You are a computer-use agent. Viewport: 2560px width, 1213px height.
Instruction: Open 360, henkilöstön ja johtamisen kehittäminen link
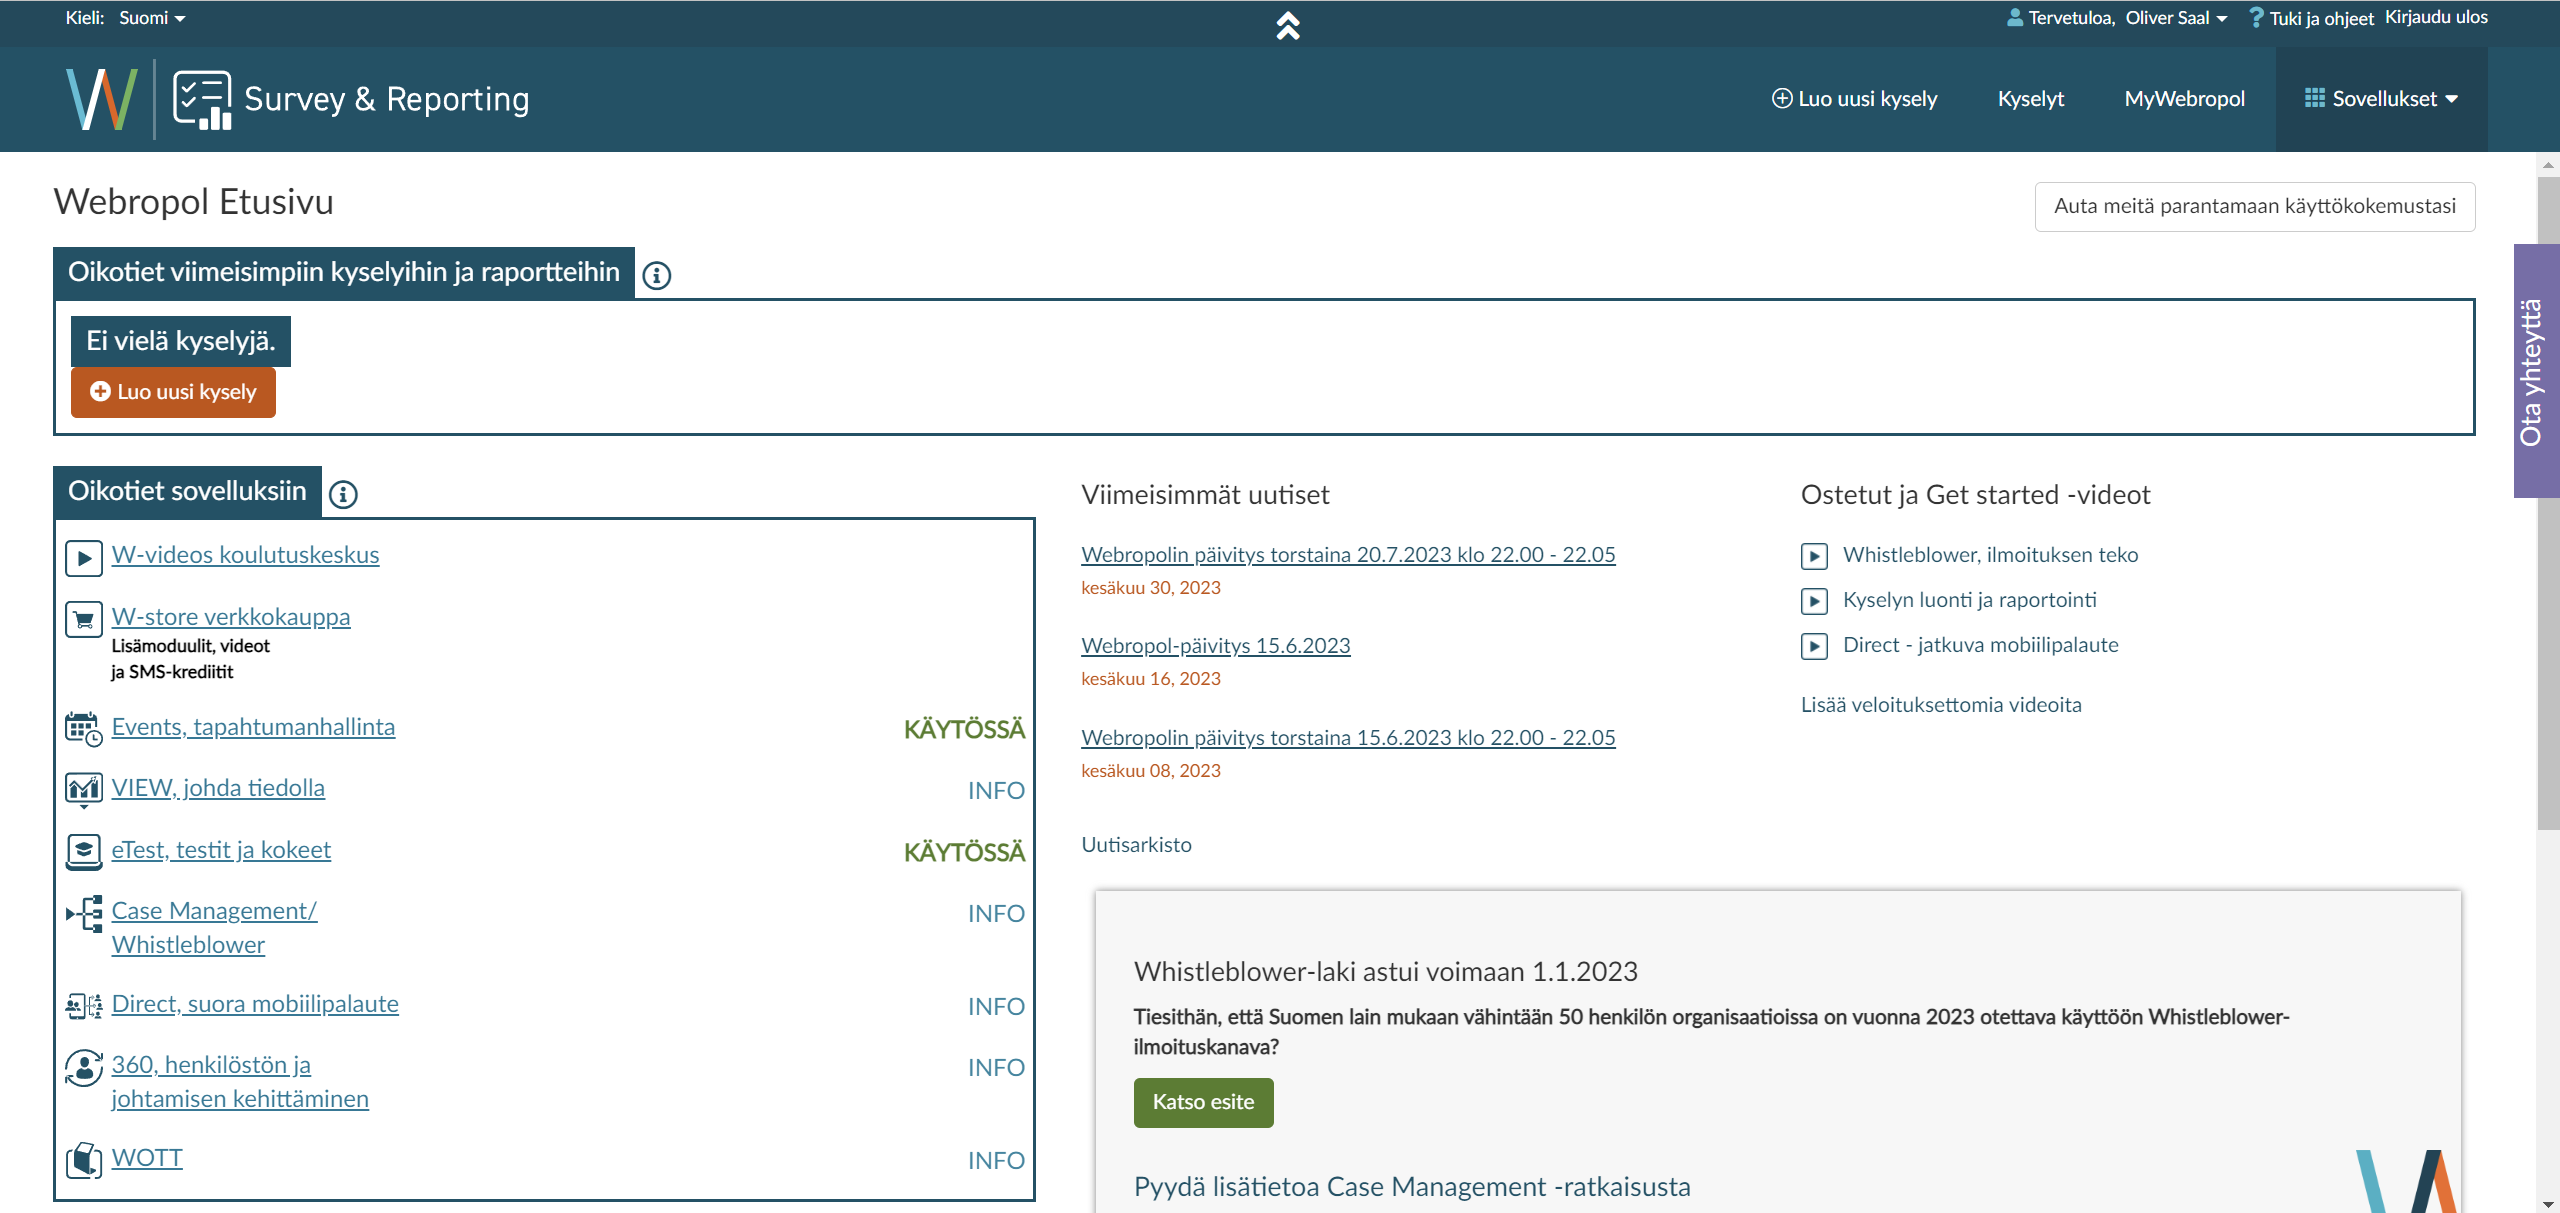tap(240, 1082)
